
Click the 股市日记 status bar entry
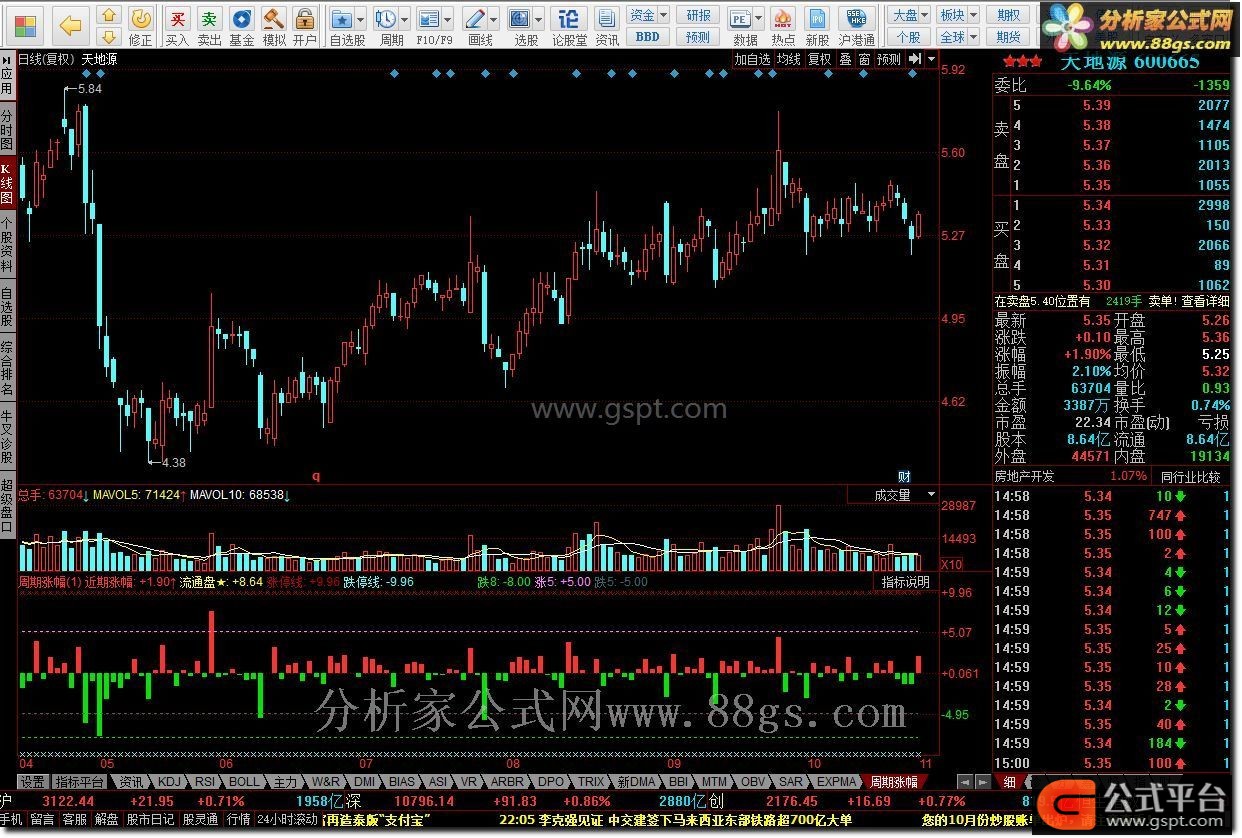point(149,819)
